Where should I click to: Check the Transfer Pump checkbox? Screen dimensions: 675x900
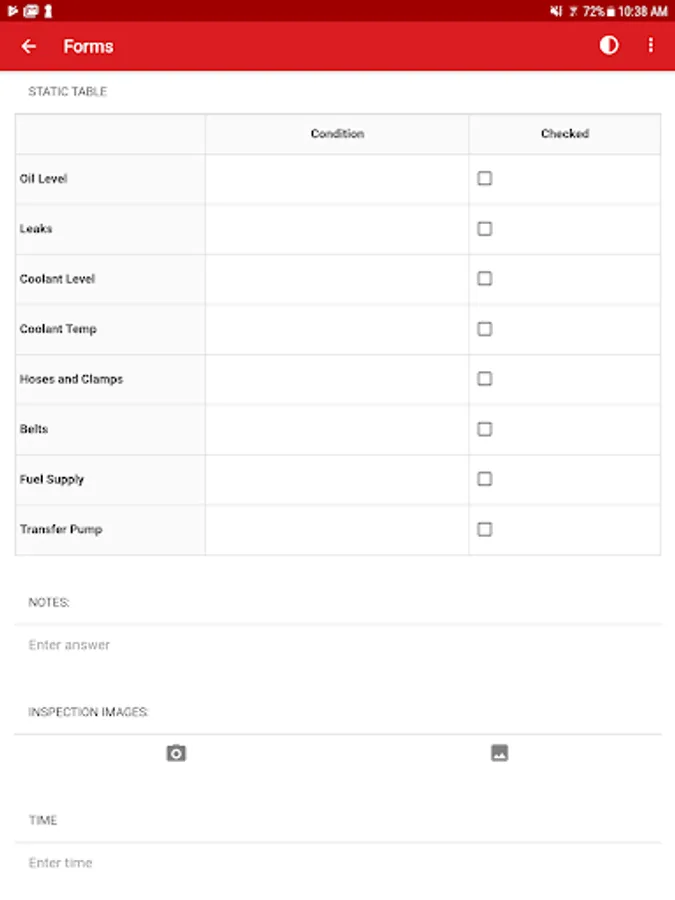485,529
